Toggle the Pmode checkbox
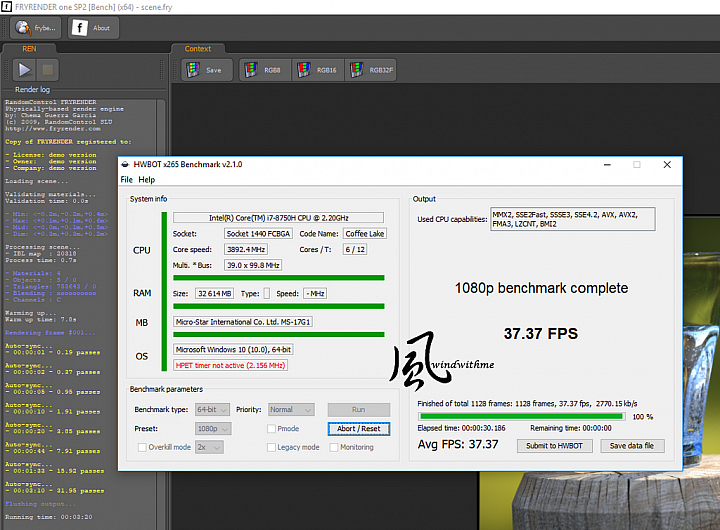The height and width of the screenshot is (530, 720). [x=271, y=429]
